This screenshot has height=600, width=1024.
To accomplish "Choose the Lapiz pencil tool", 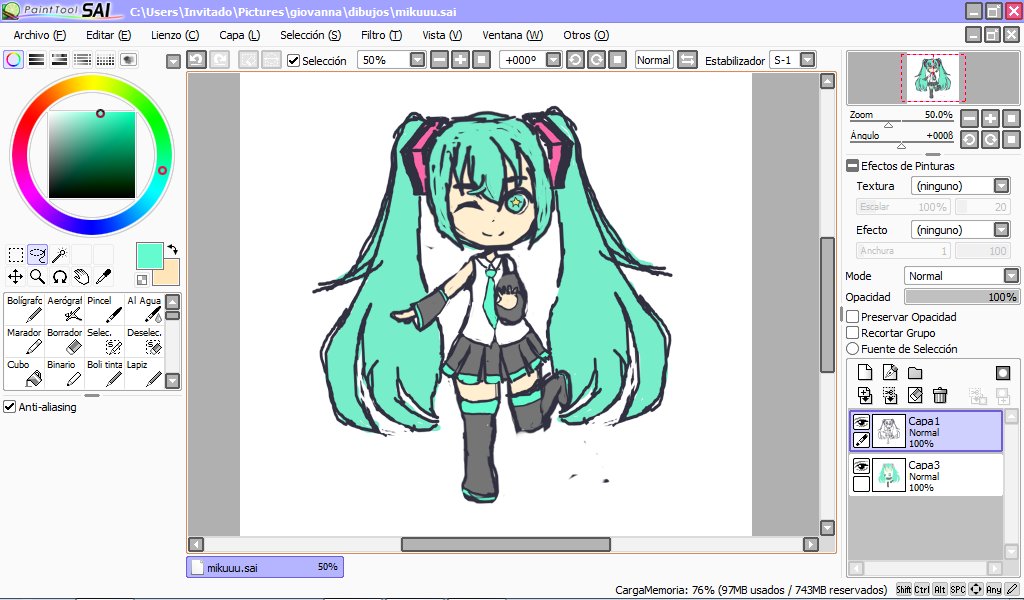I will (144, 373).
